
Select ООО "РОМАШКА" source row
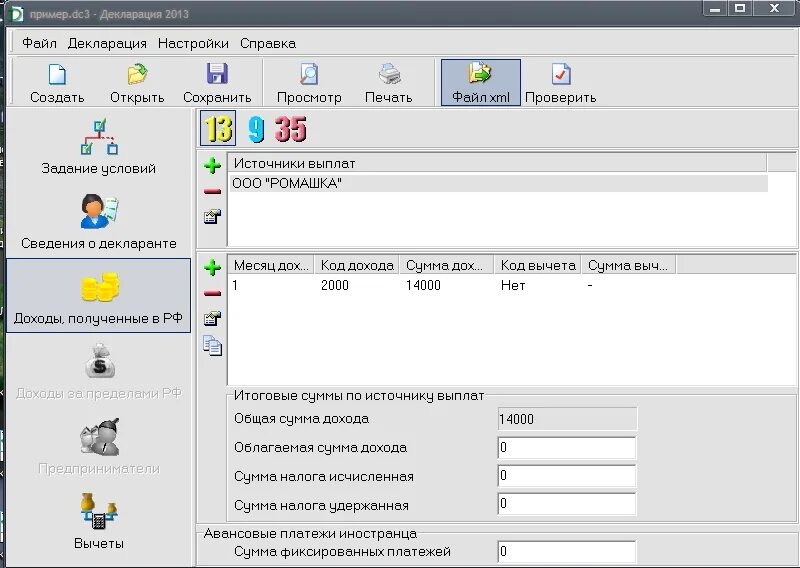(x=498, y=183)
